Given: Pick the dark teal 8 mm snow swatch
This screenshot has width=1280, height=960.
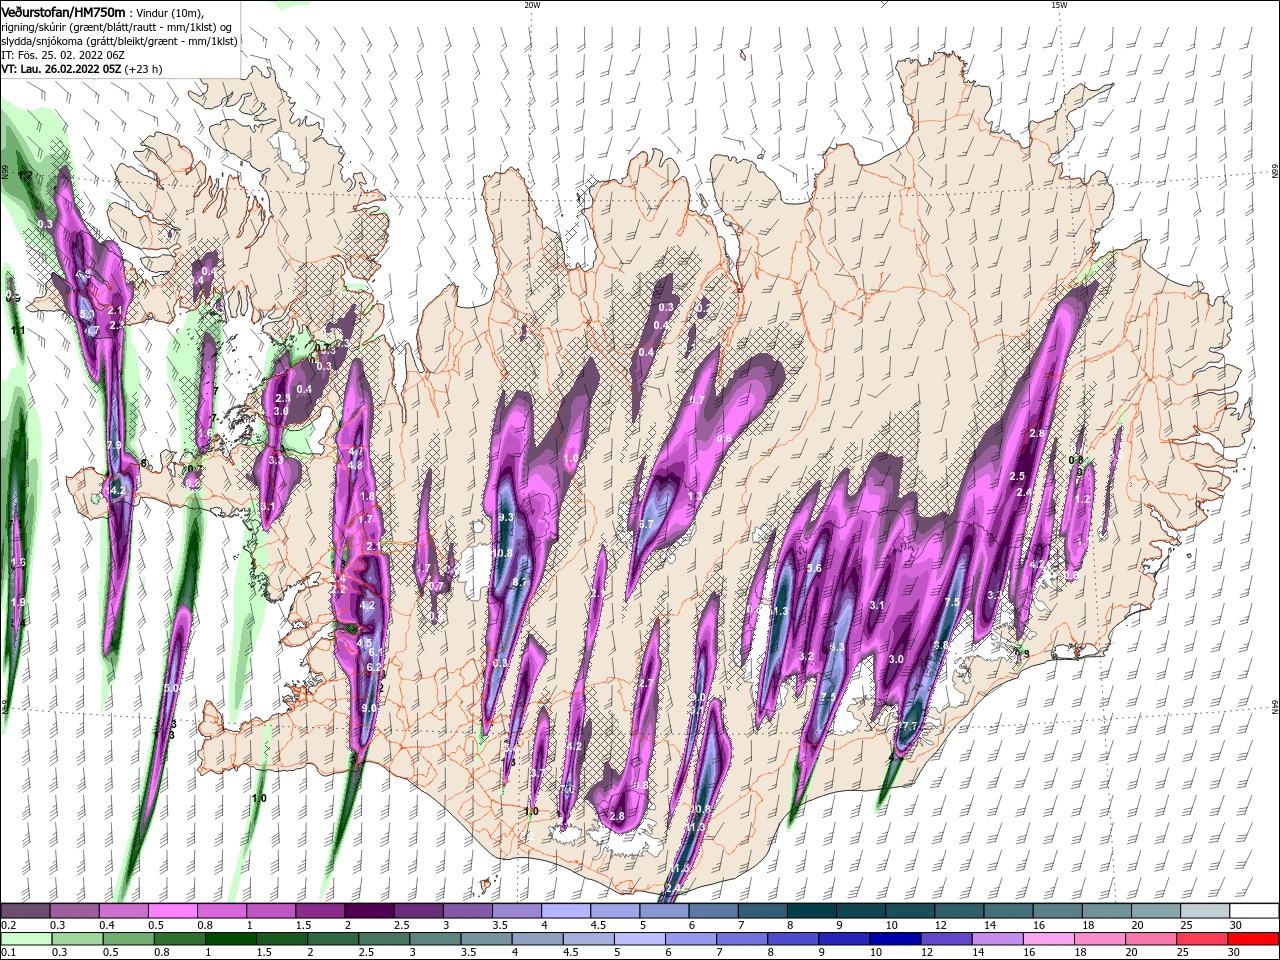Looking at the screenshot, I should point(812,911).
